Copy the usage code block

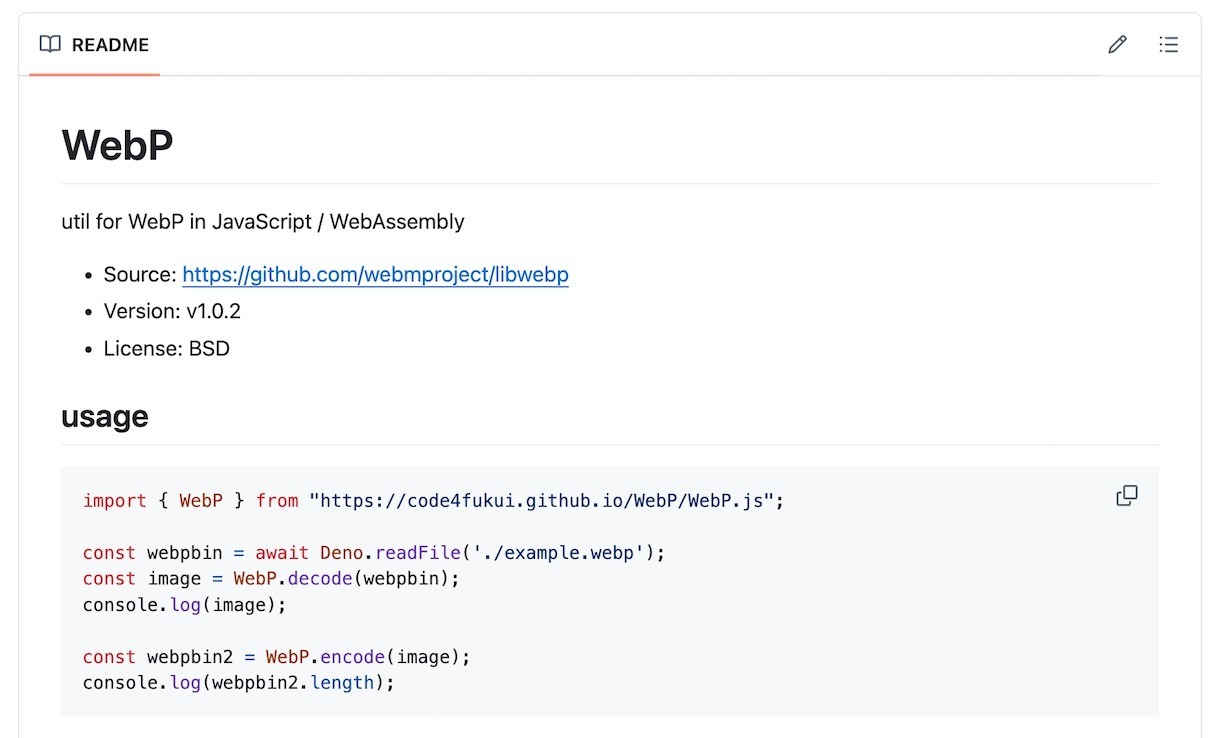click(x=1126, y=496)
